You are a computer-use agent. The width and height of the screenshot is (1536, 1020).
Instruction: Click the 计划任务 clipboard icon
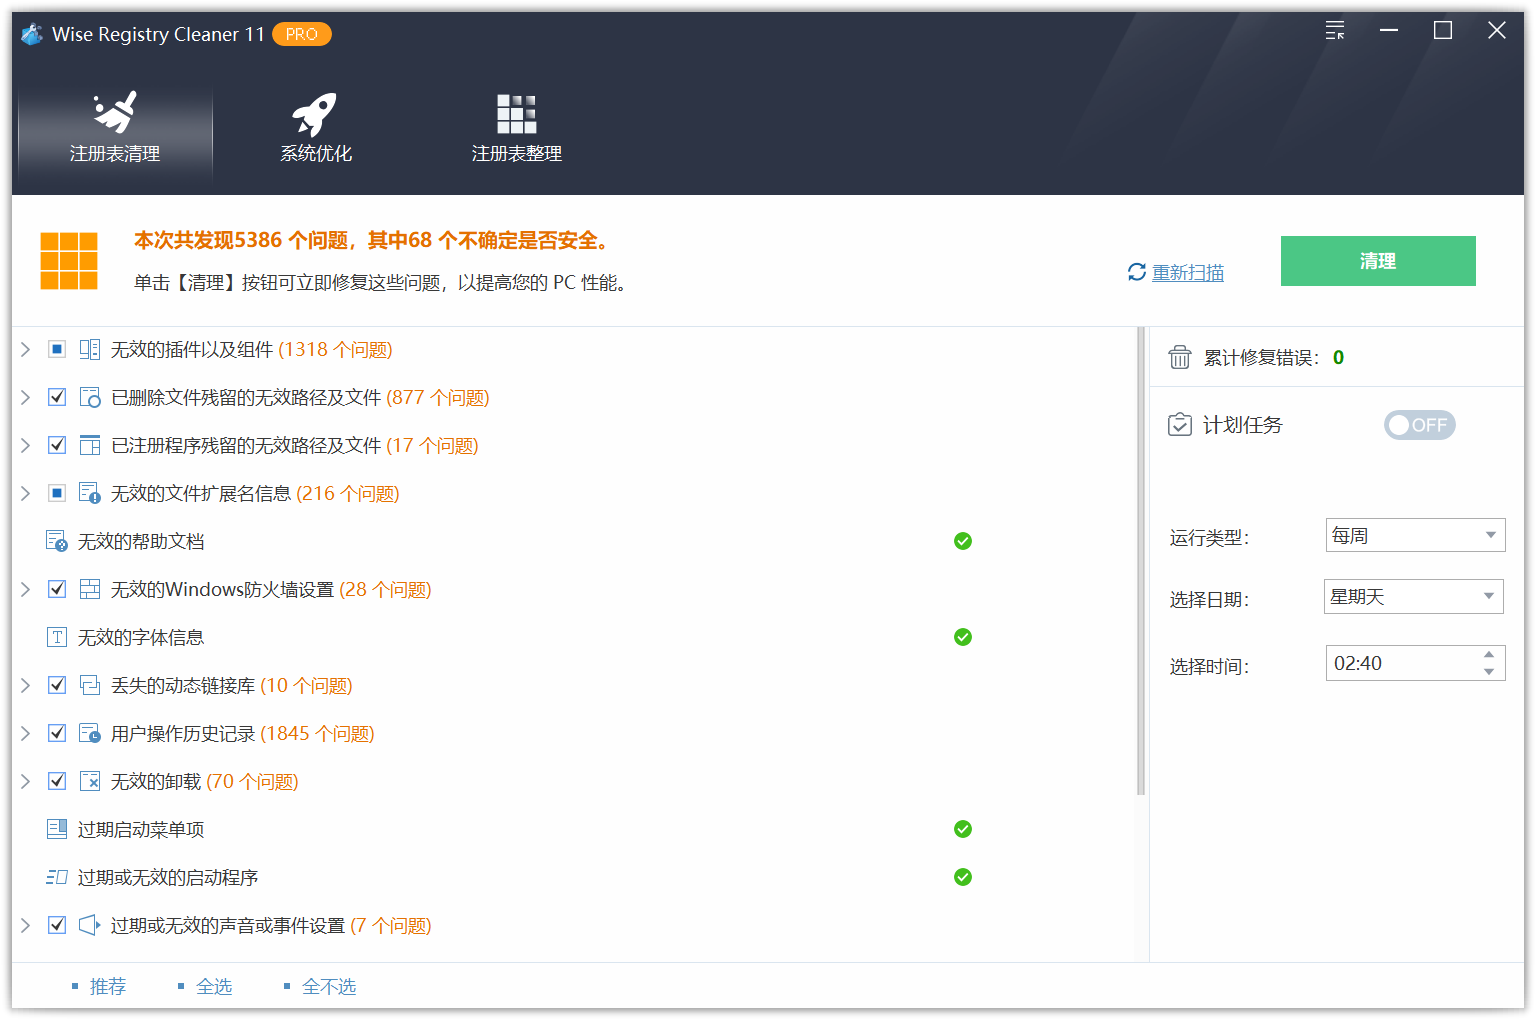point(1180,425)
